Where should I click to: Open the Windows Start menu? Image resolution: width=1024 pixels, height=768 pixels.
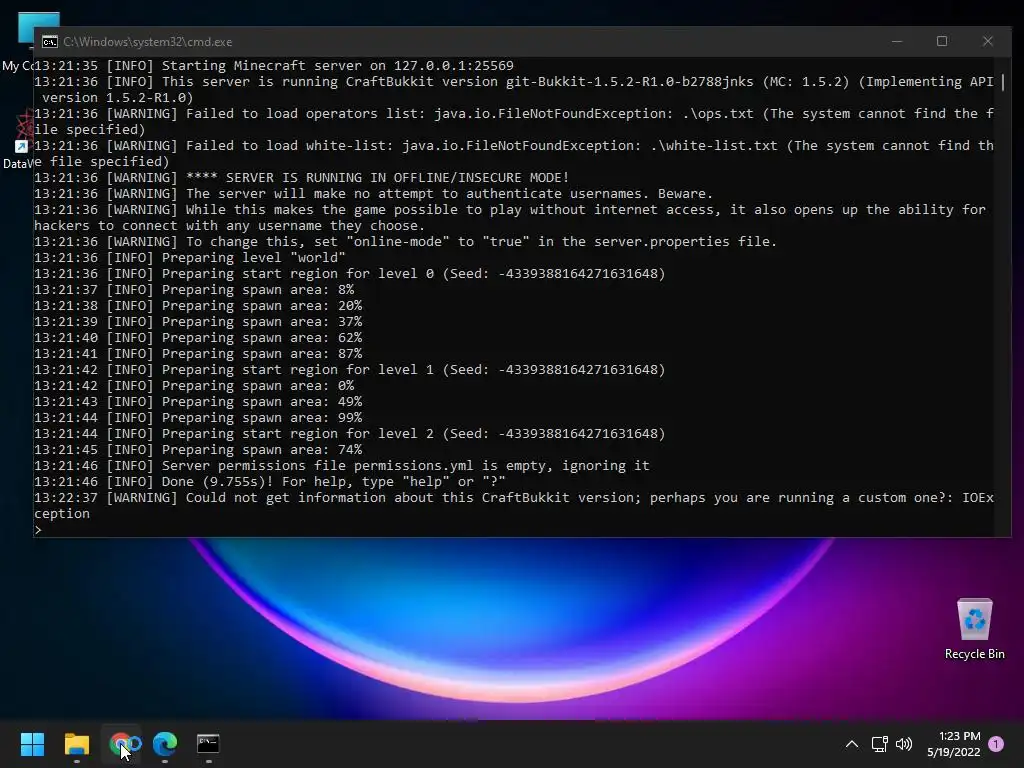tap(32, 744)
